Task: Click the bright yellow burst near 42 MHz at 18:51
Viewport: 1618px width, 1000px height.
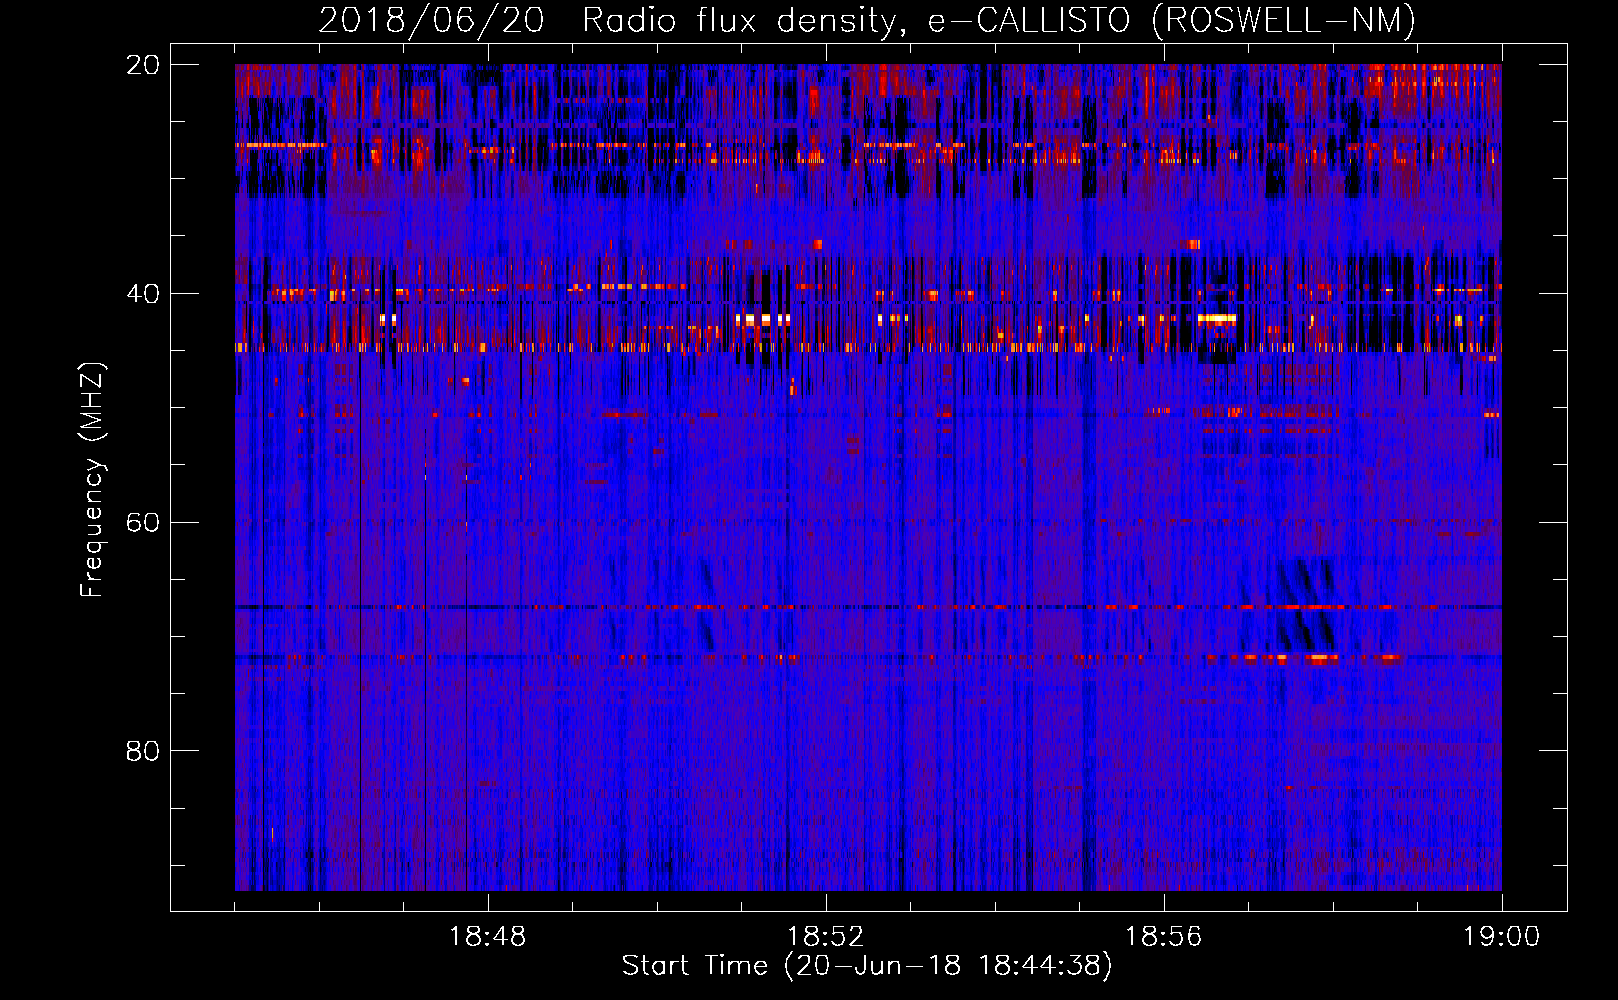Action: click(x=763, y=320)
